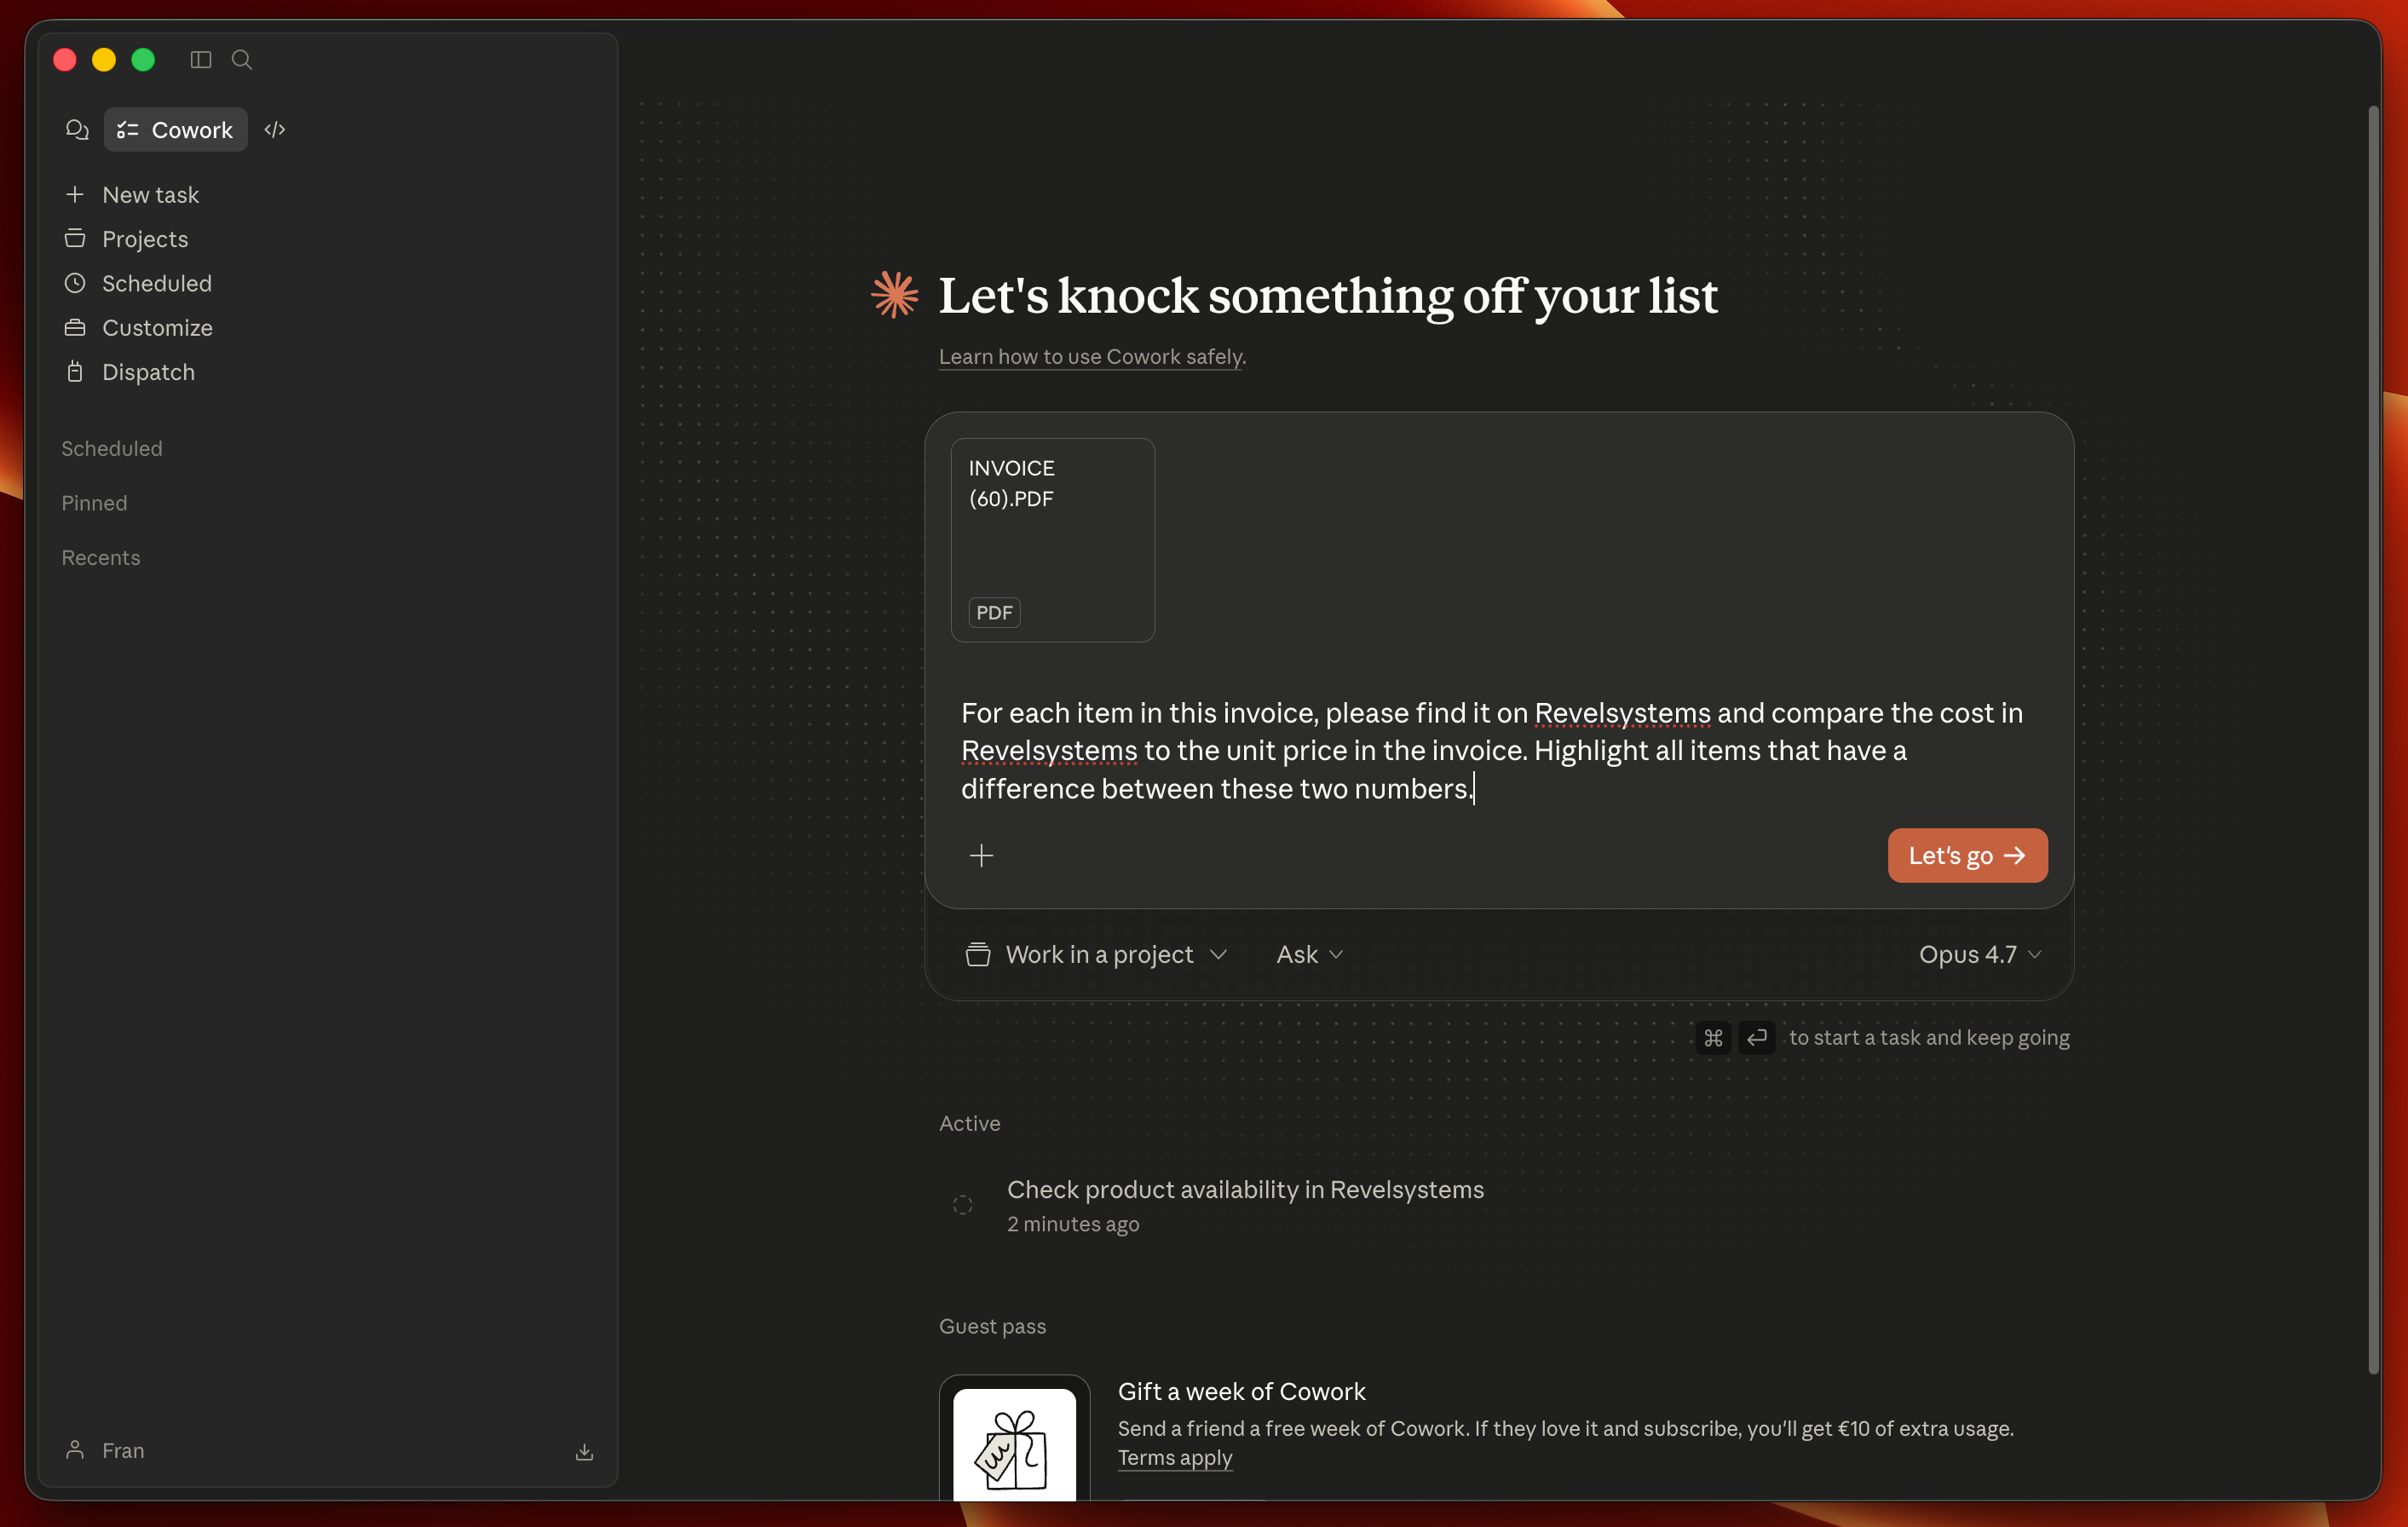The height and width of the screenshot is (1527, 2408).
Task: Open the Ask mode dropdown
Action: [1309, 955]
